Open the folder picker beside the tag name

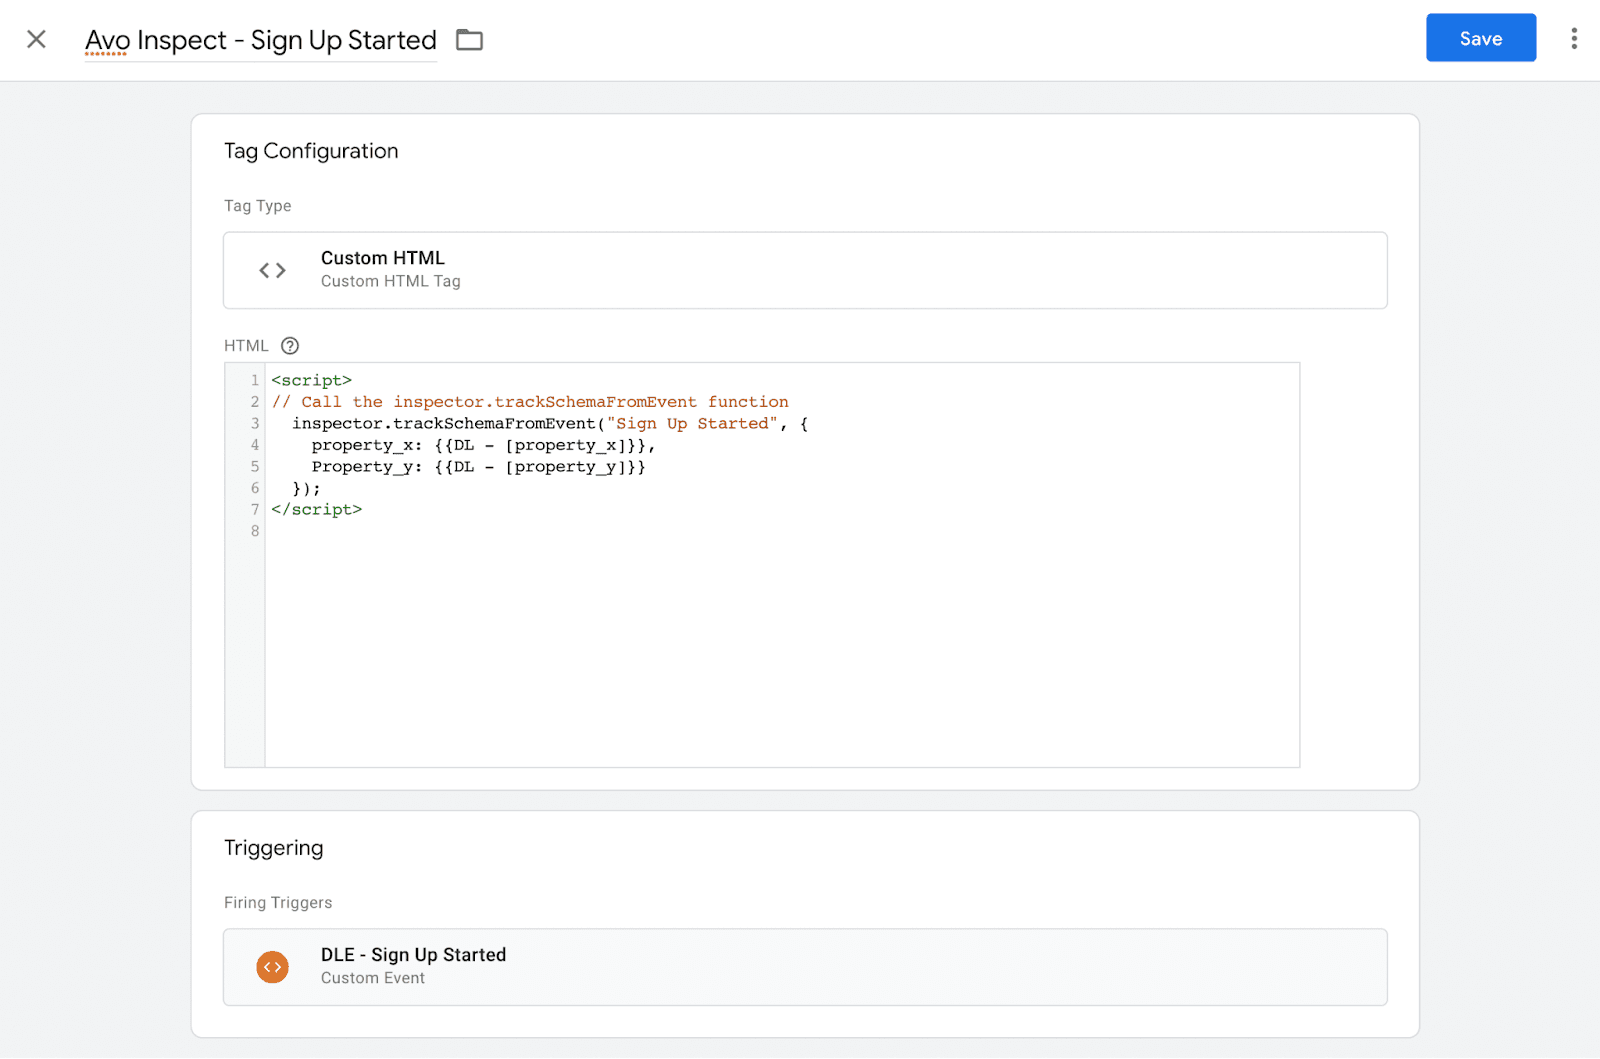click(x=469, y=39)
